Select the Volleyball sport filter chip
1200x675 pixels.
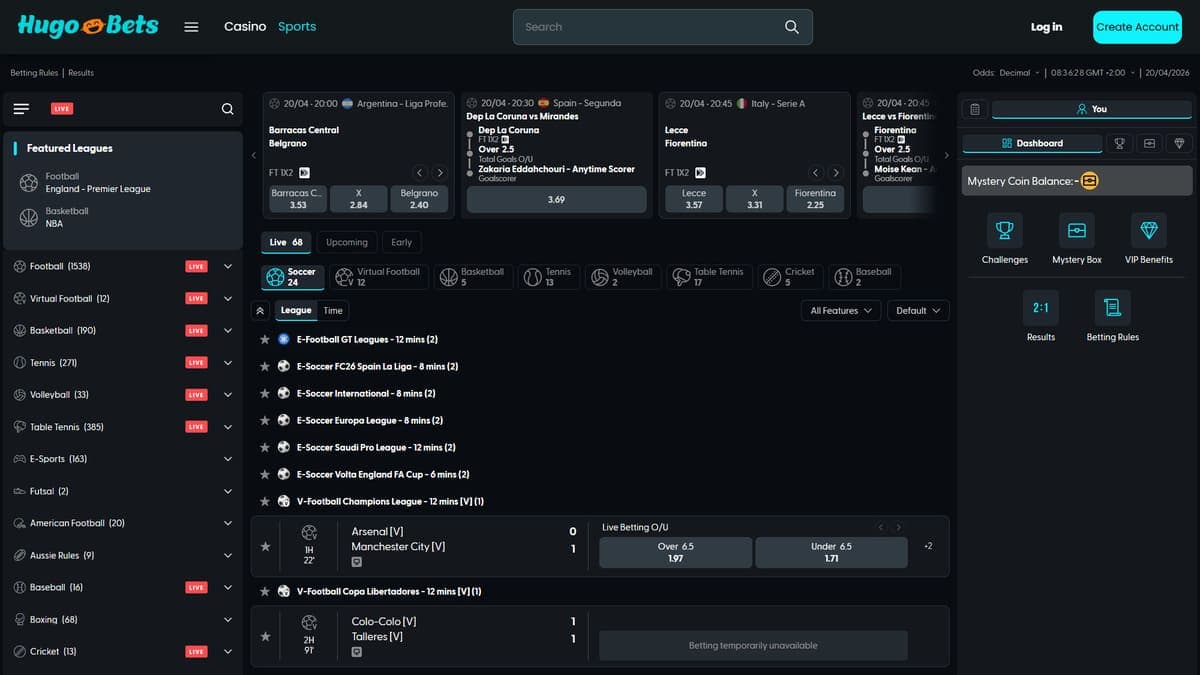pos(622,277)
